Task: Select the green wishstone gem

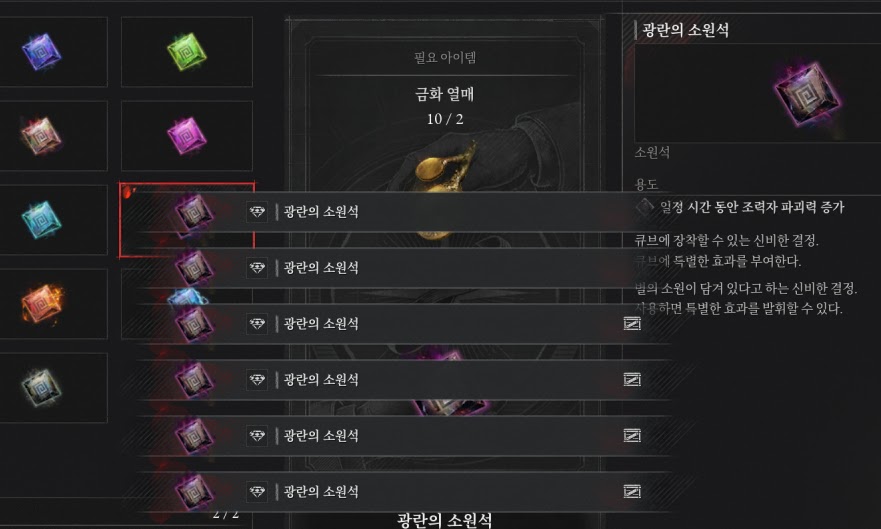Action: tap(187, 52)
